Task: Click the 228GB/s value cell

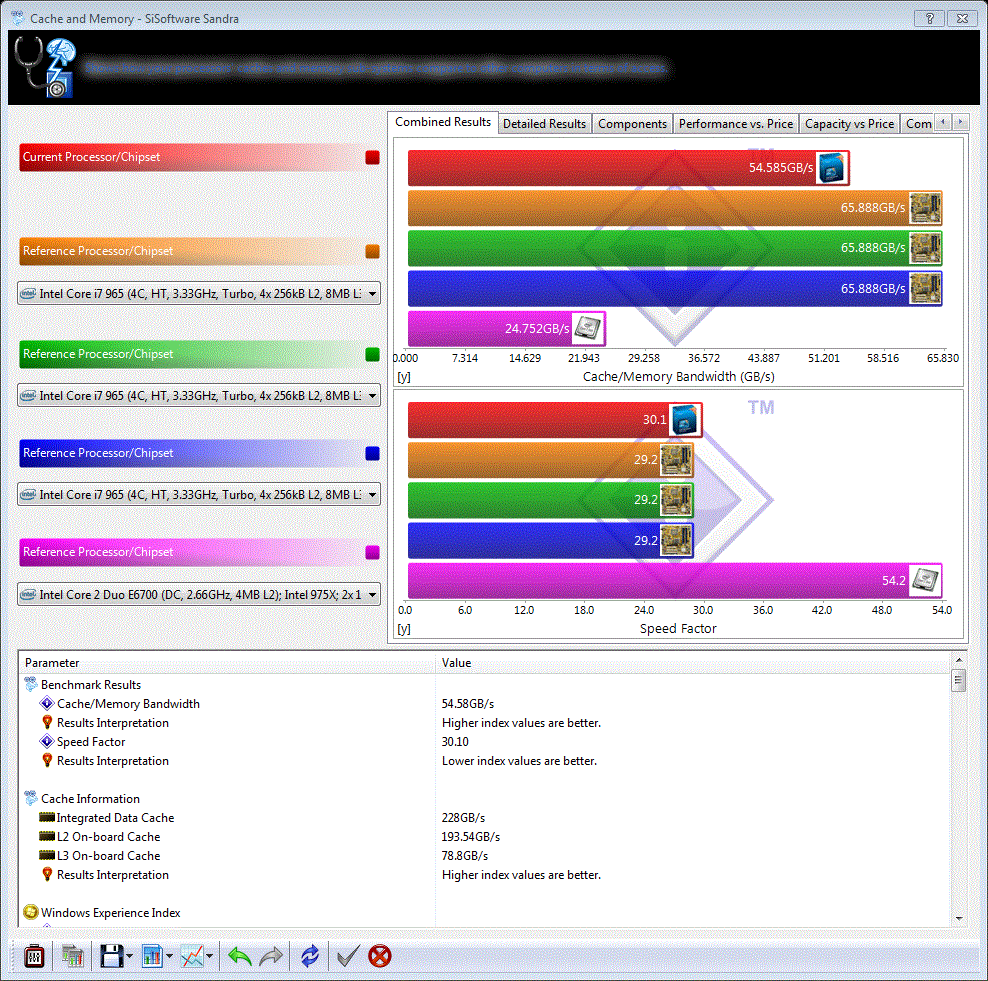Action: (463, 818)
